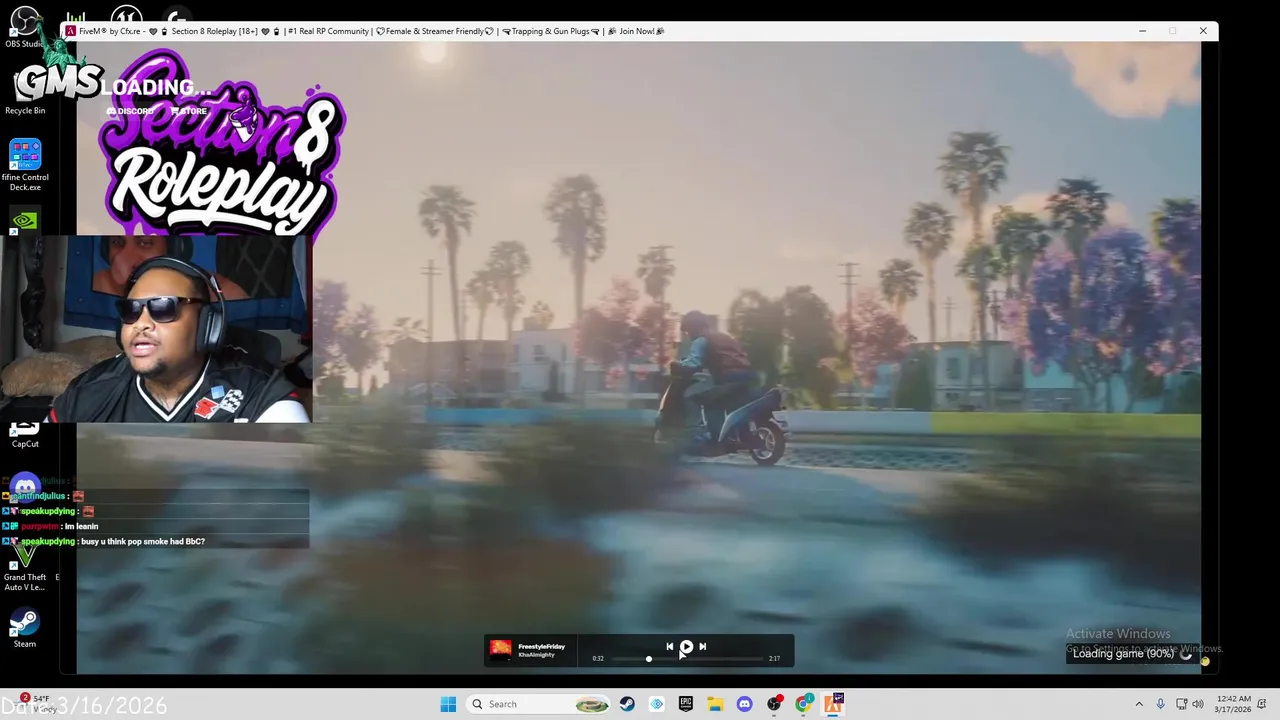Open the blue diamond app in taskbar
The height and width of the screenshot is (720, 1280).
[x=657, y=704]
